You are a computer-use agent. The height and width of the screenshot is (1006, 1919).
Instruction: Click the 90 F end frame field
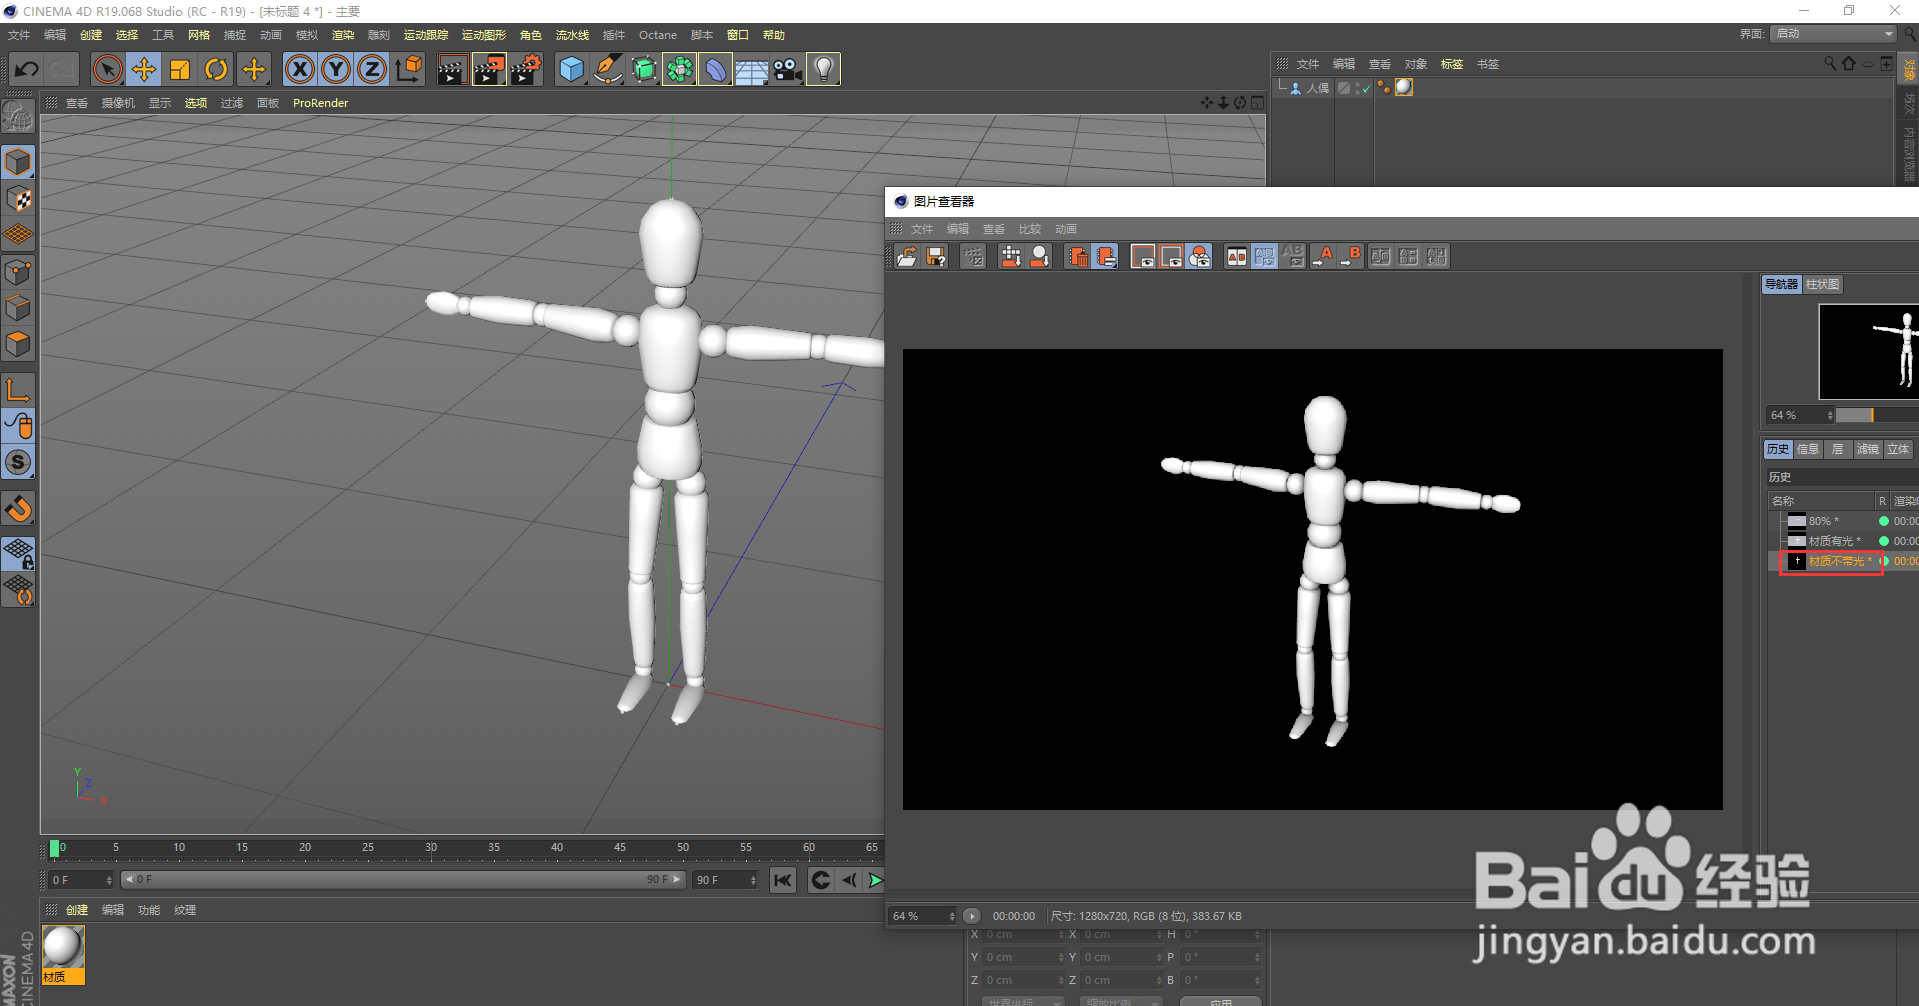coord(726,880)
